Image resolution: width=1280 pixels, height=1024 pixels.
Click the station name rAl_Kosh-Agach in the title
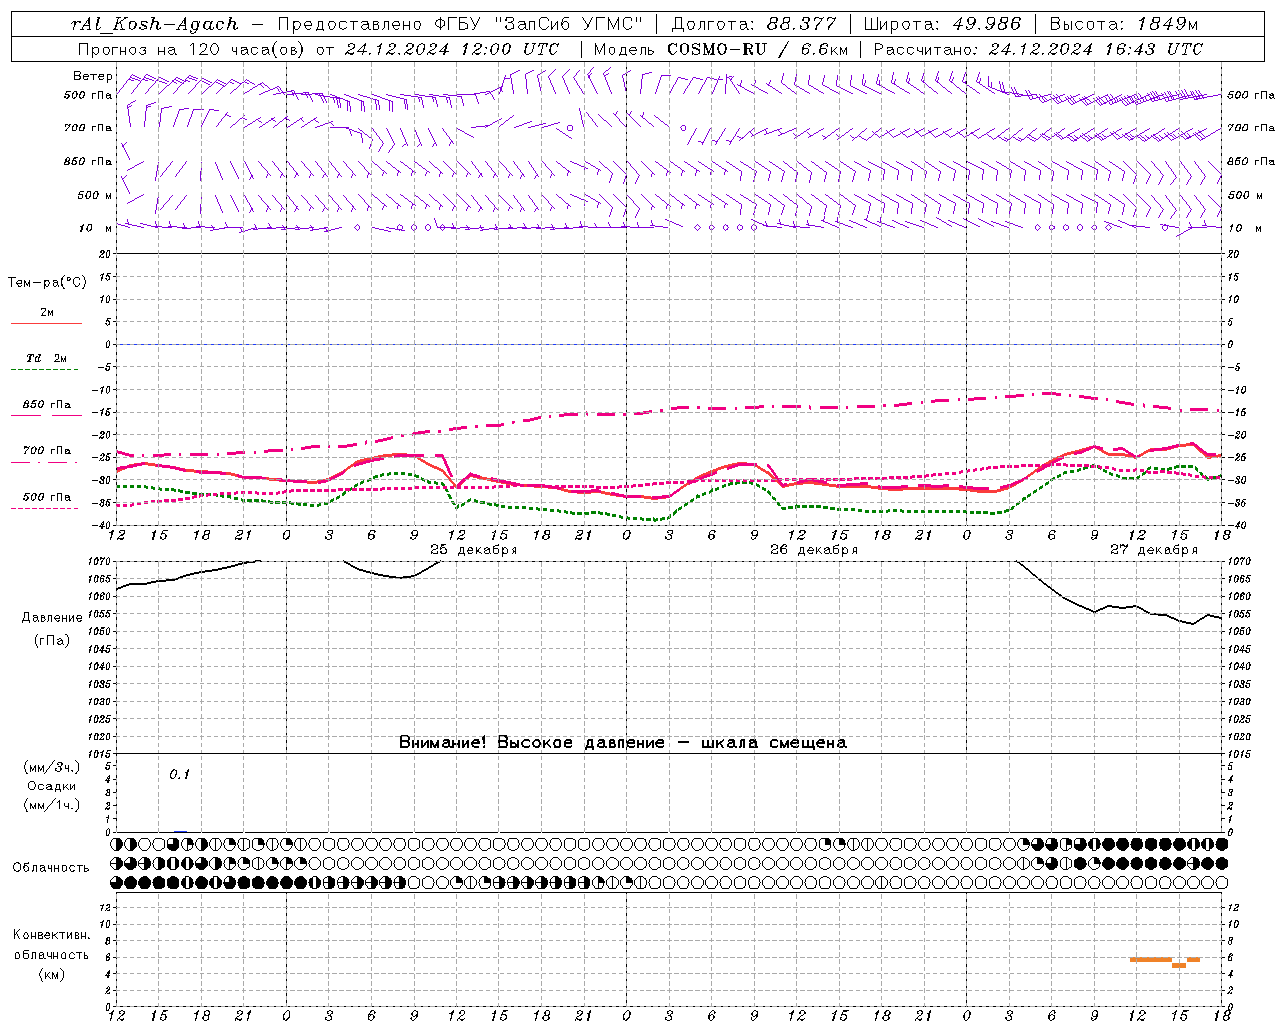[x=155, y=24]
